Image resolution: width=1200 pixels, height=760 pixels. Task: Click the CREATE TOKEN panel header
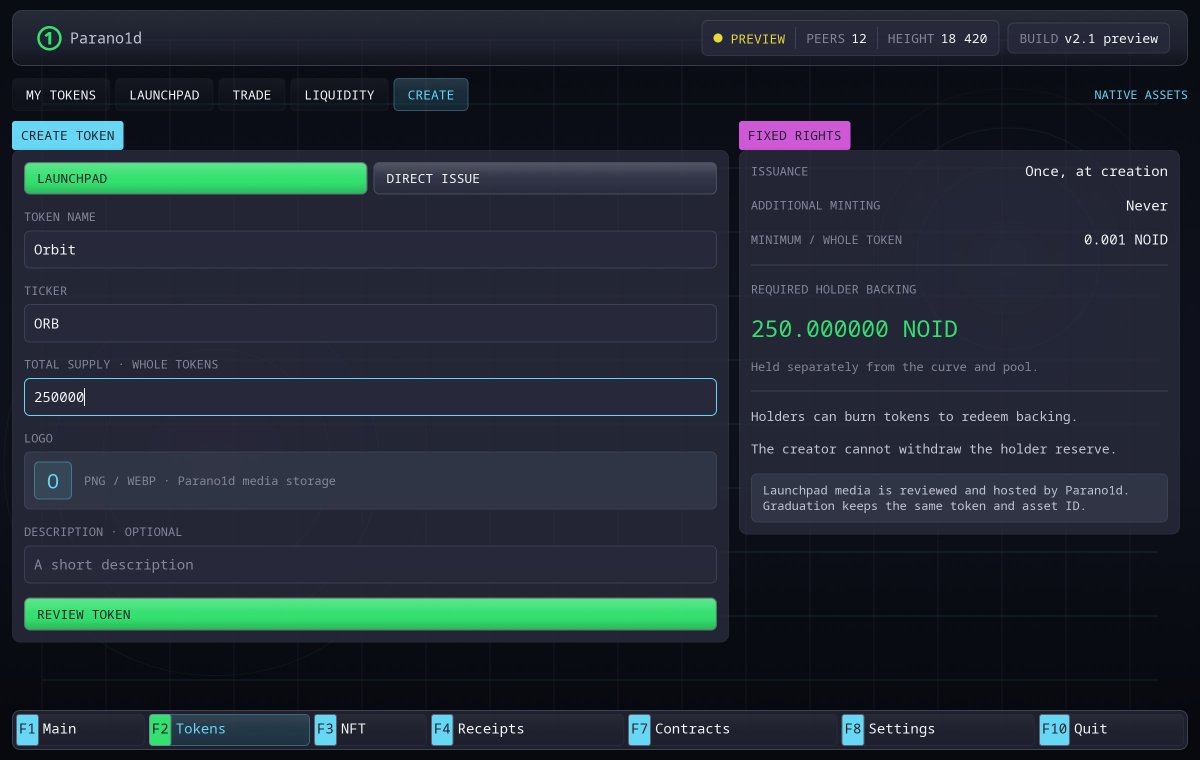tap(68, 136)
